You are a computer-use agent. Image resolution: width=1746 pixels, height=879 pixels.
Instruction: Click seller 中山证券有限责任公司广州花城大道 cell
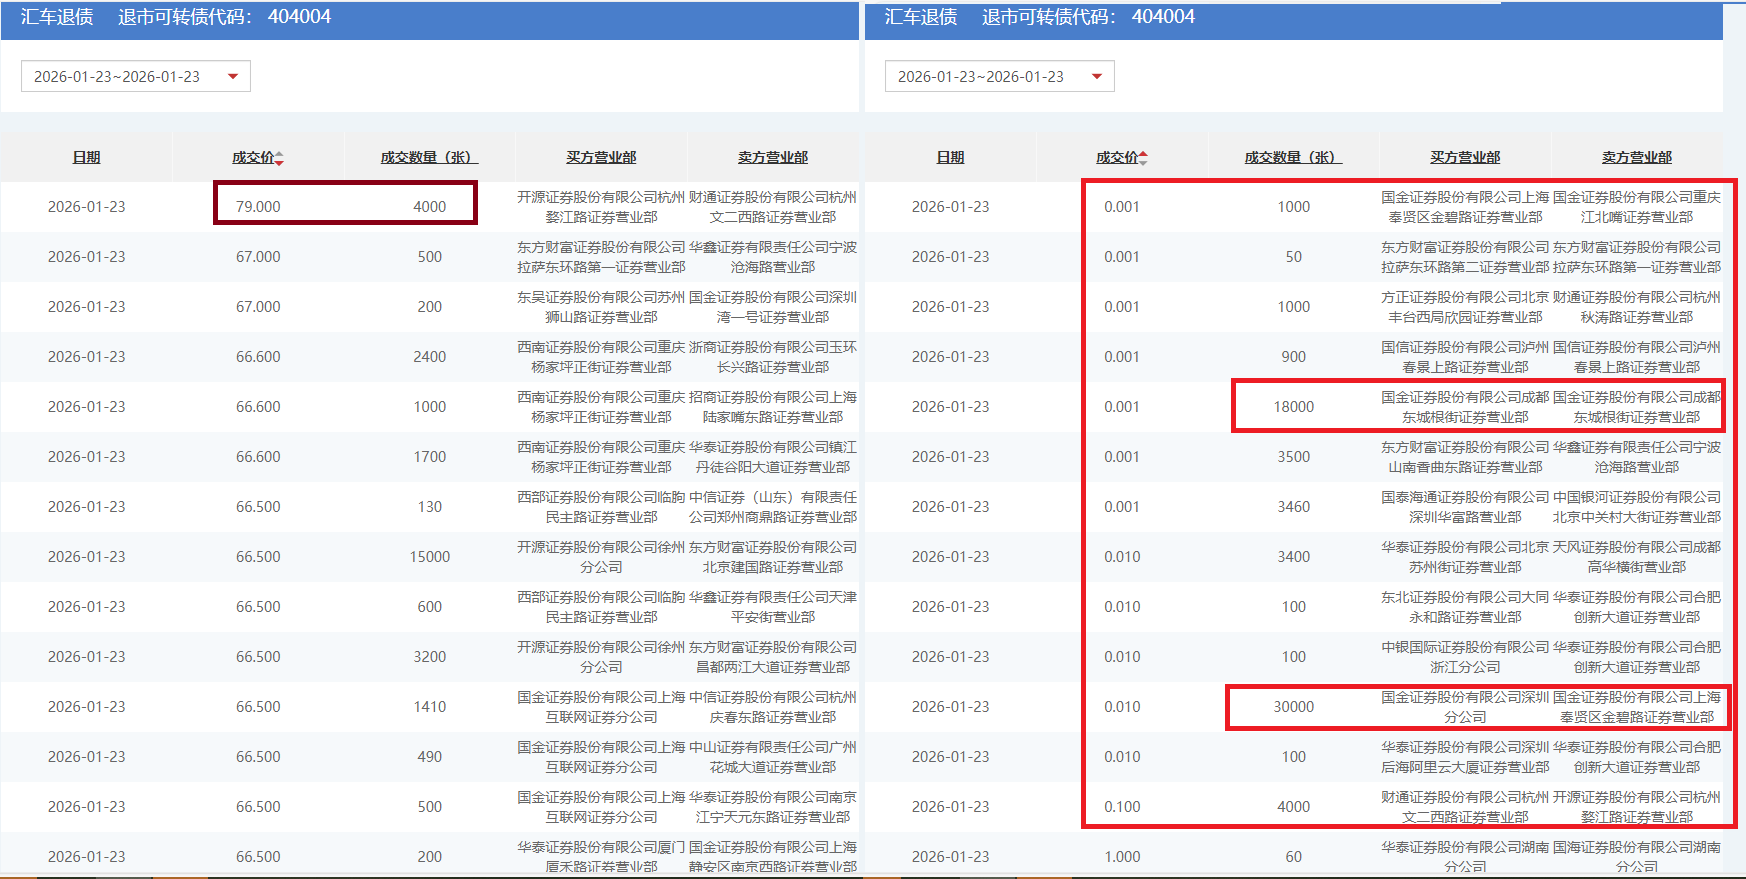click(x=773, y=757)
